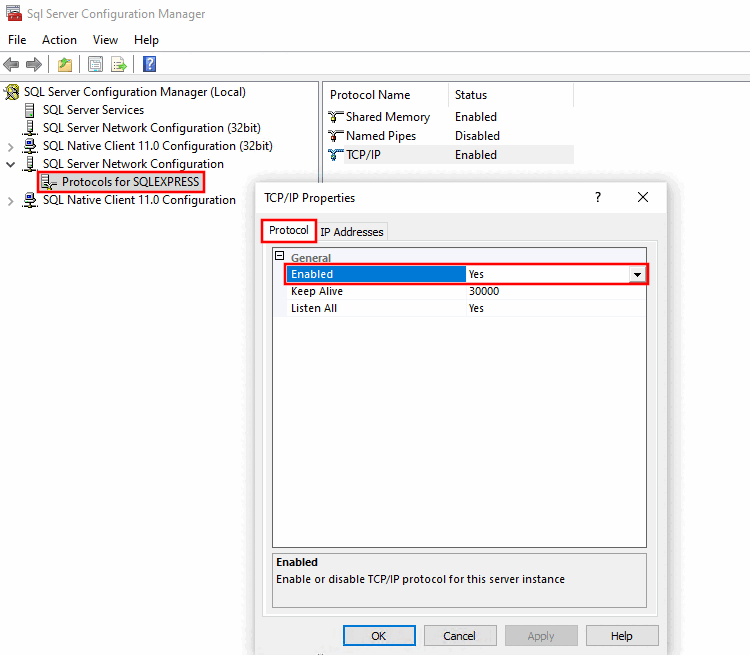Select the Keep Alive property label
Viewport: 750px width, 655px height.
(x=317, y=291)
